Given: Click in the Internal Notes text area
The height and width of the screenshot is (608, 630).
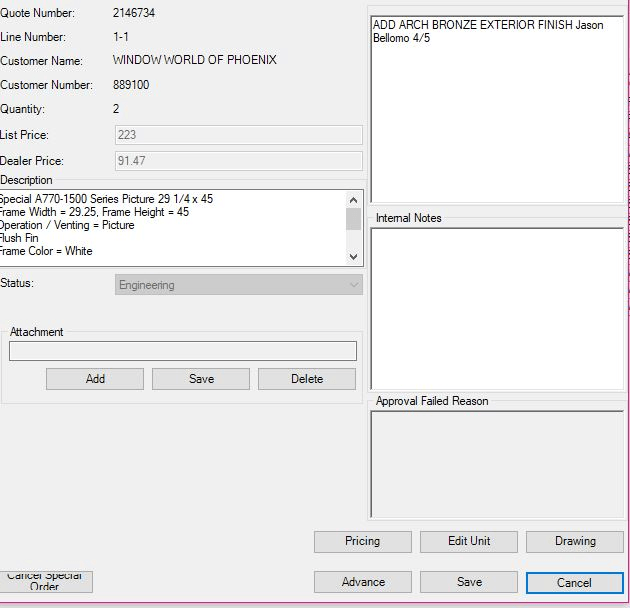Looking at the screenshot, I should [496, 308].
